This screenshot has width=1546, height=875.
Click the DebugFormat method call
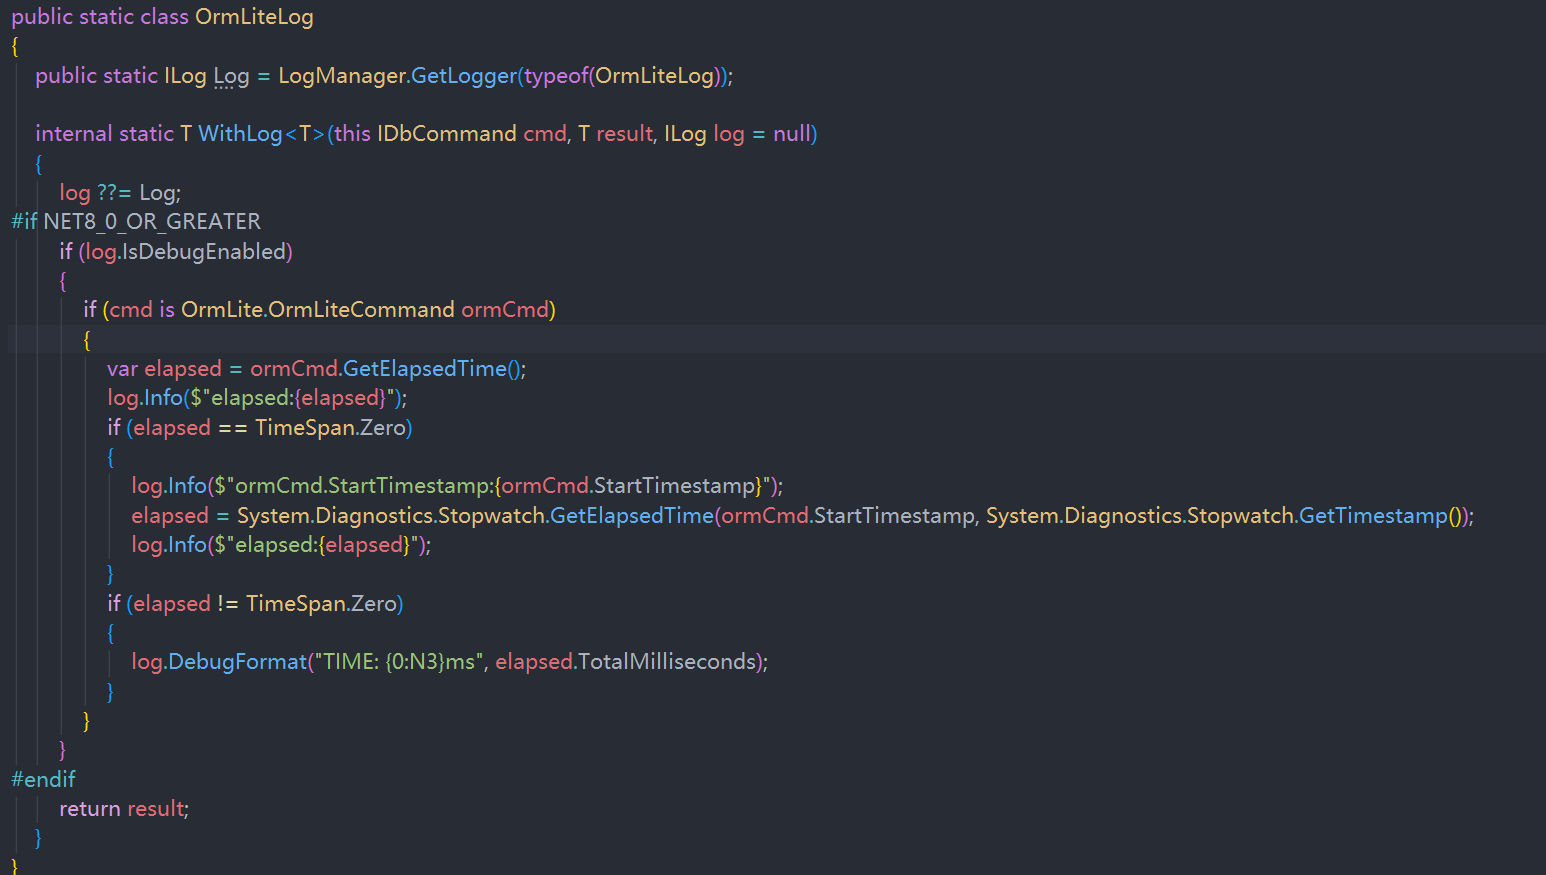(x=237, y=662)
